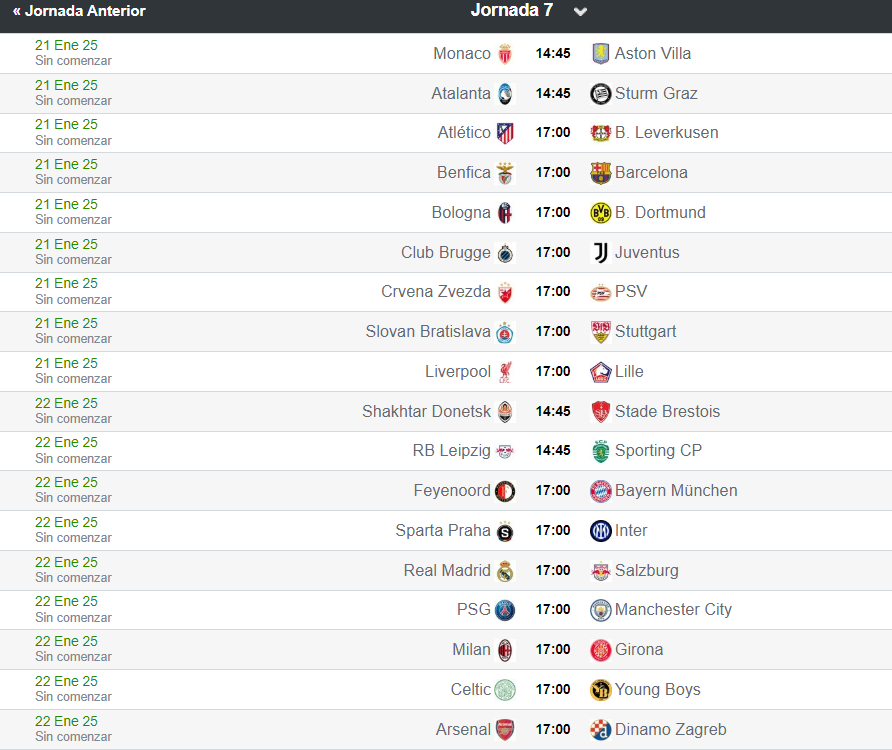Click the B. Dortmund BVB logo

(x=600, y=213)
